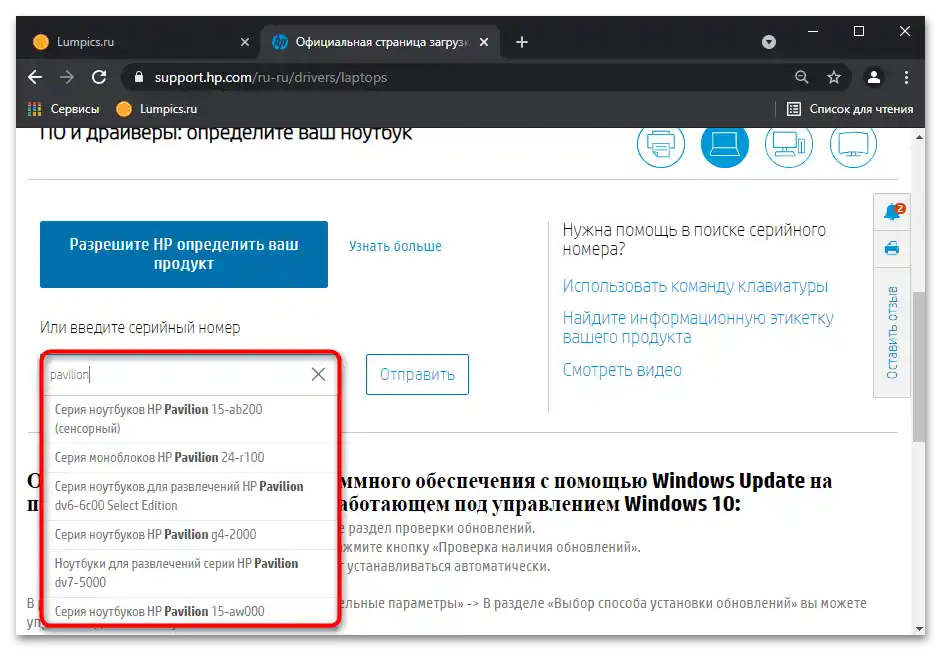Viewport: 941px width, 651px height.
Task: Open Lumpics.ru bookmark in bookmarks bar
Action: pos(157,109)
